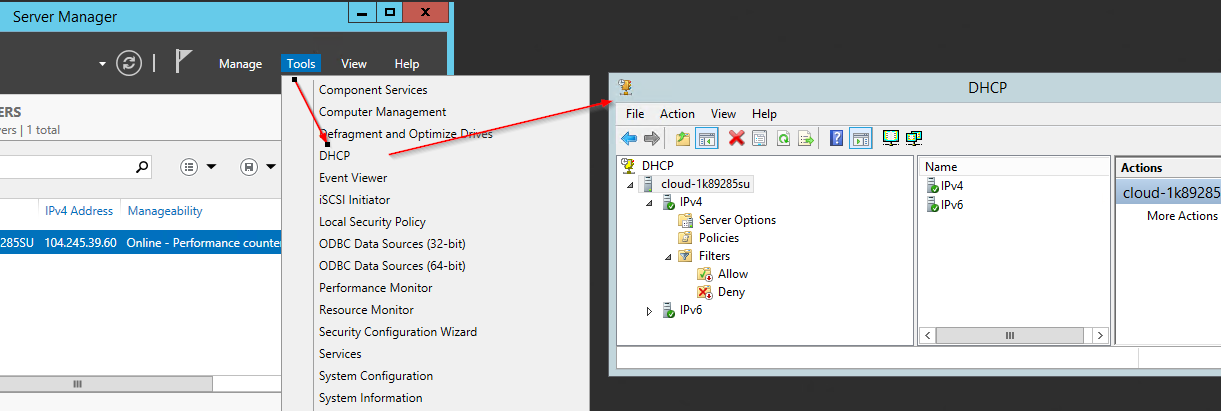
Task: Click the notifications flag in Server Manager
Action: (x=183, y=62)
